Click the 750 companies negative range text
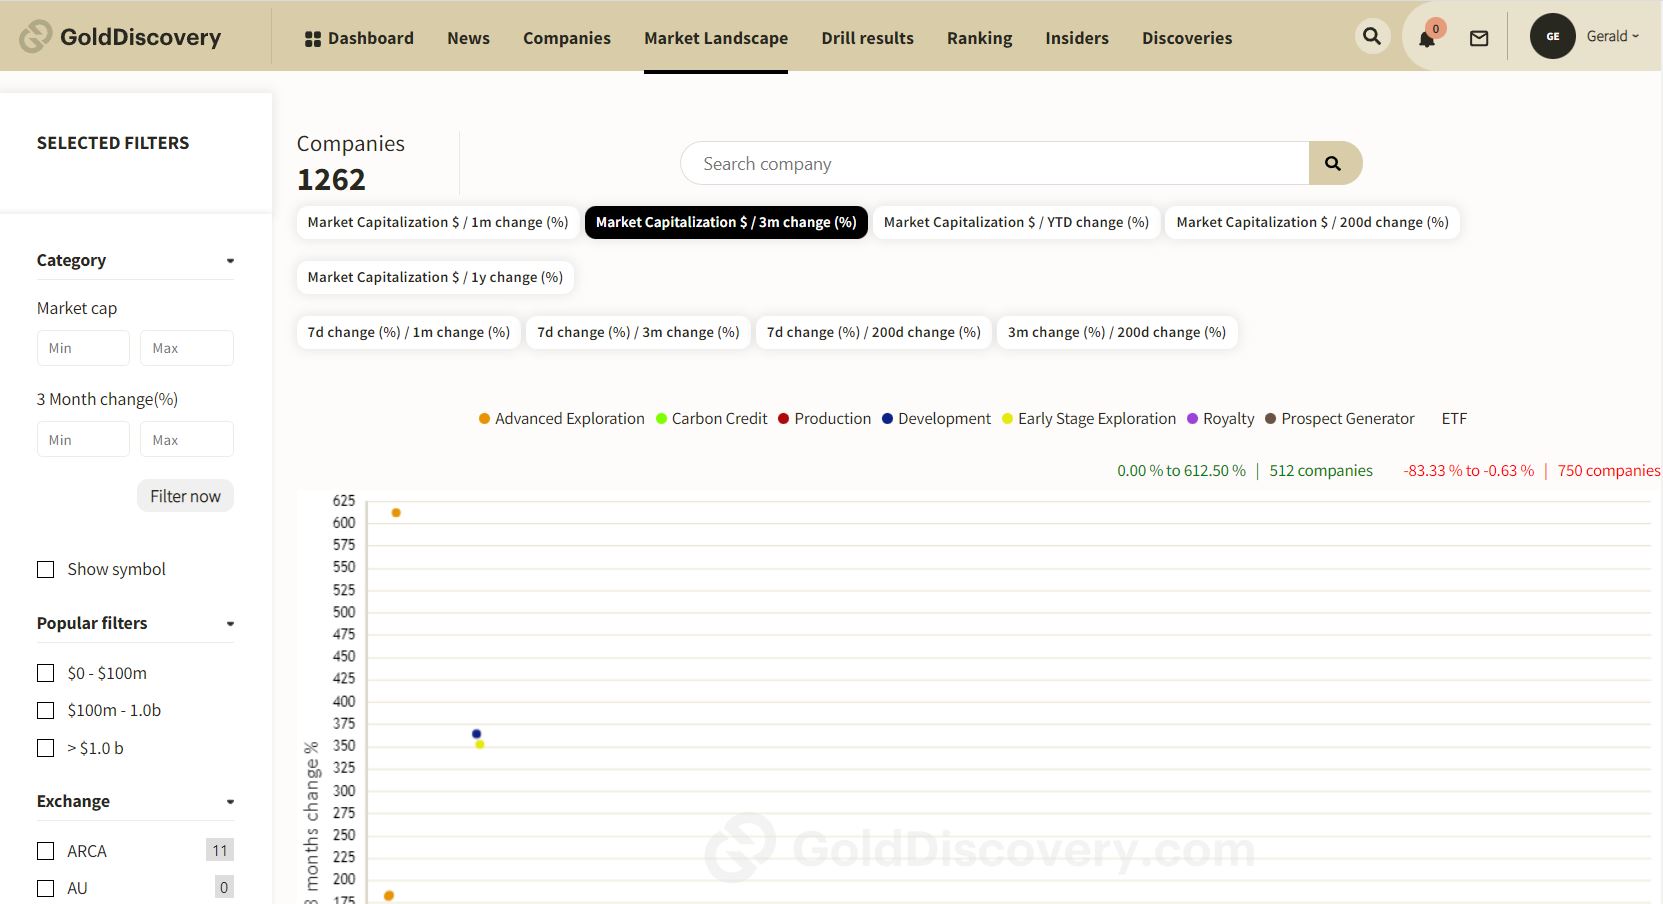 1609,471
